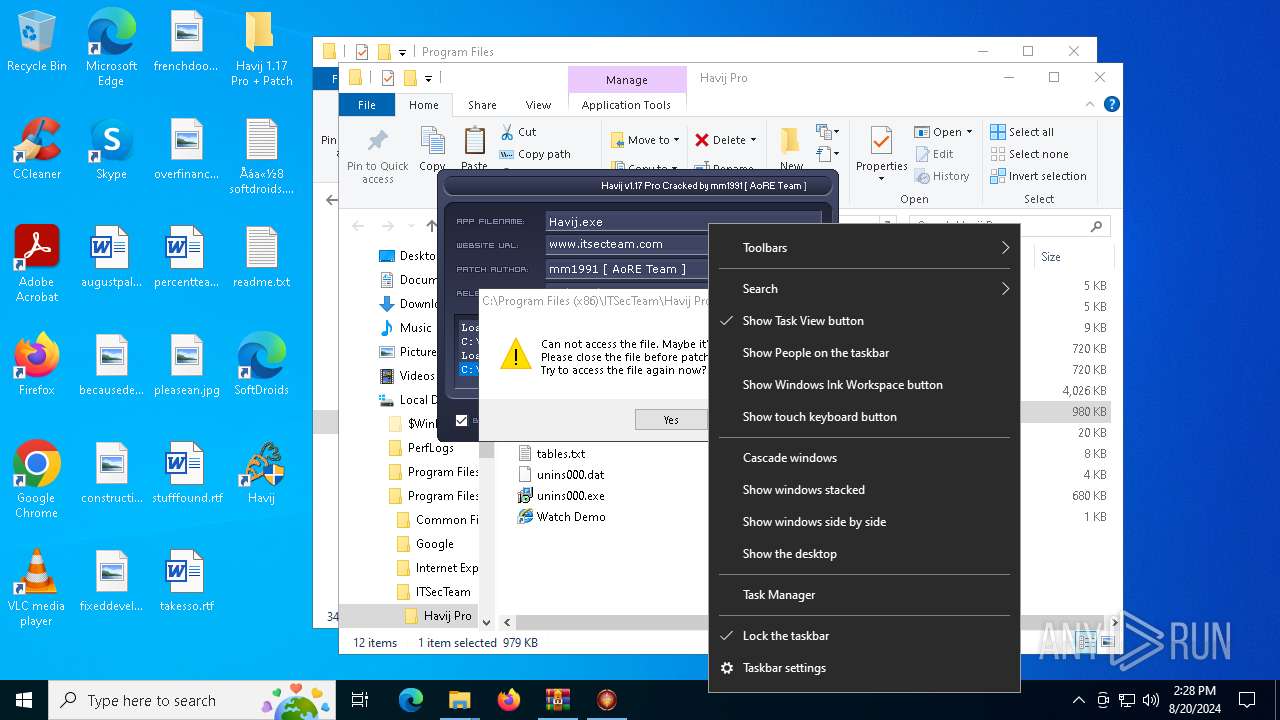Toggle Show touch keyboard button
1280x720 pixels.
tap(864, 417)
